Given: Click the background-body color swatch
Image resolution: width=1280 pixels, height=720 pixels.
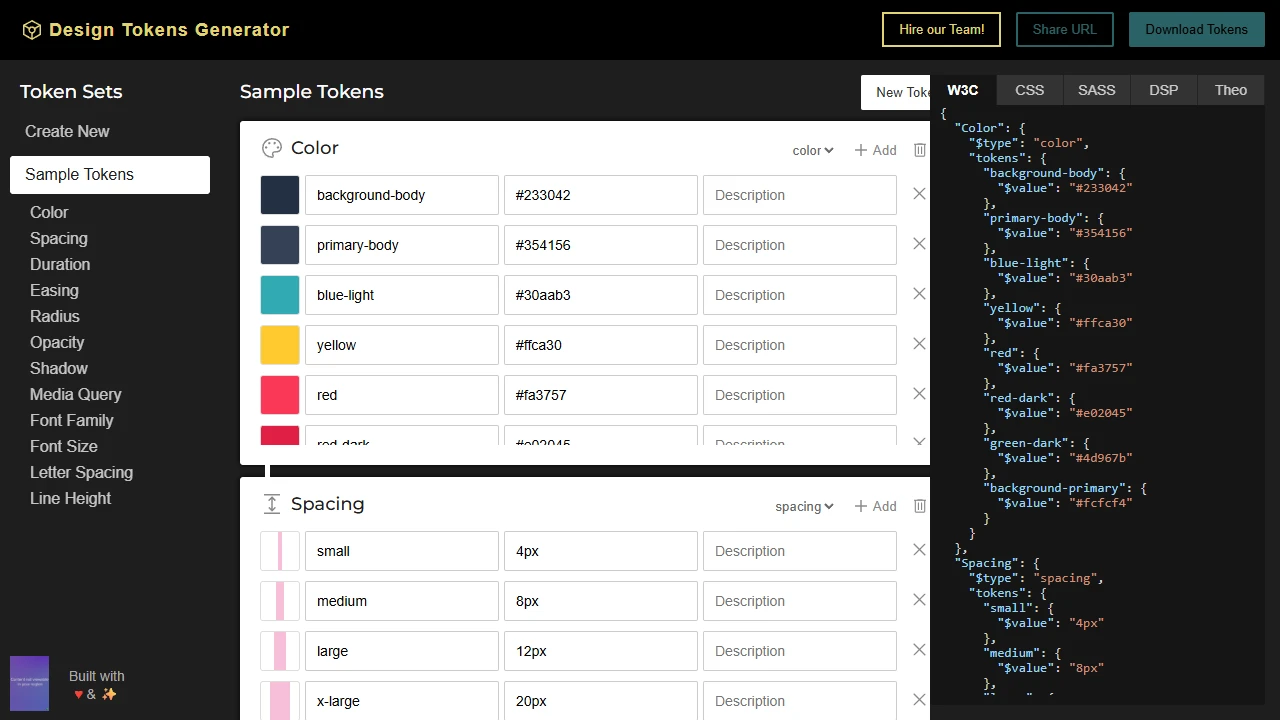Looking at the screenshot, I should tap(279, 194).
